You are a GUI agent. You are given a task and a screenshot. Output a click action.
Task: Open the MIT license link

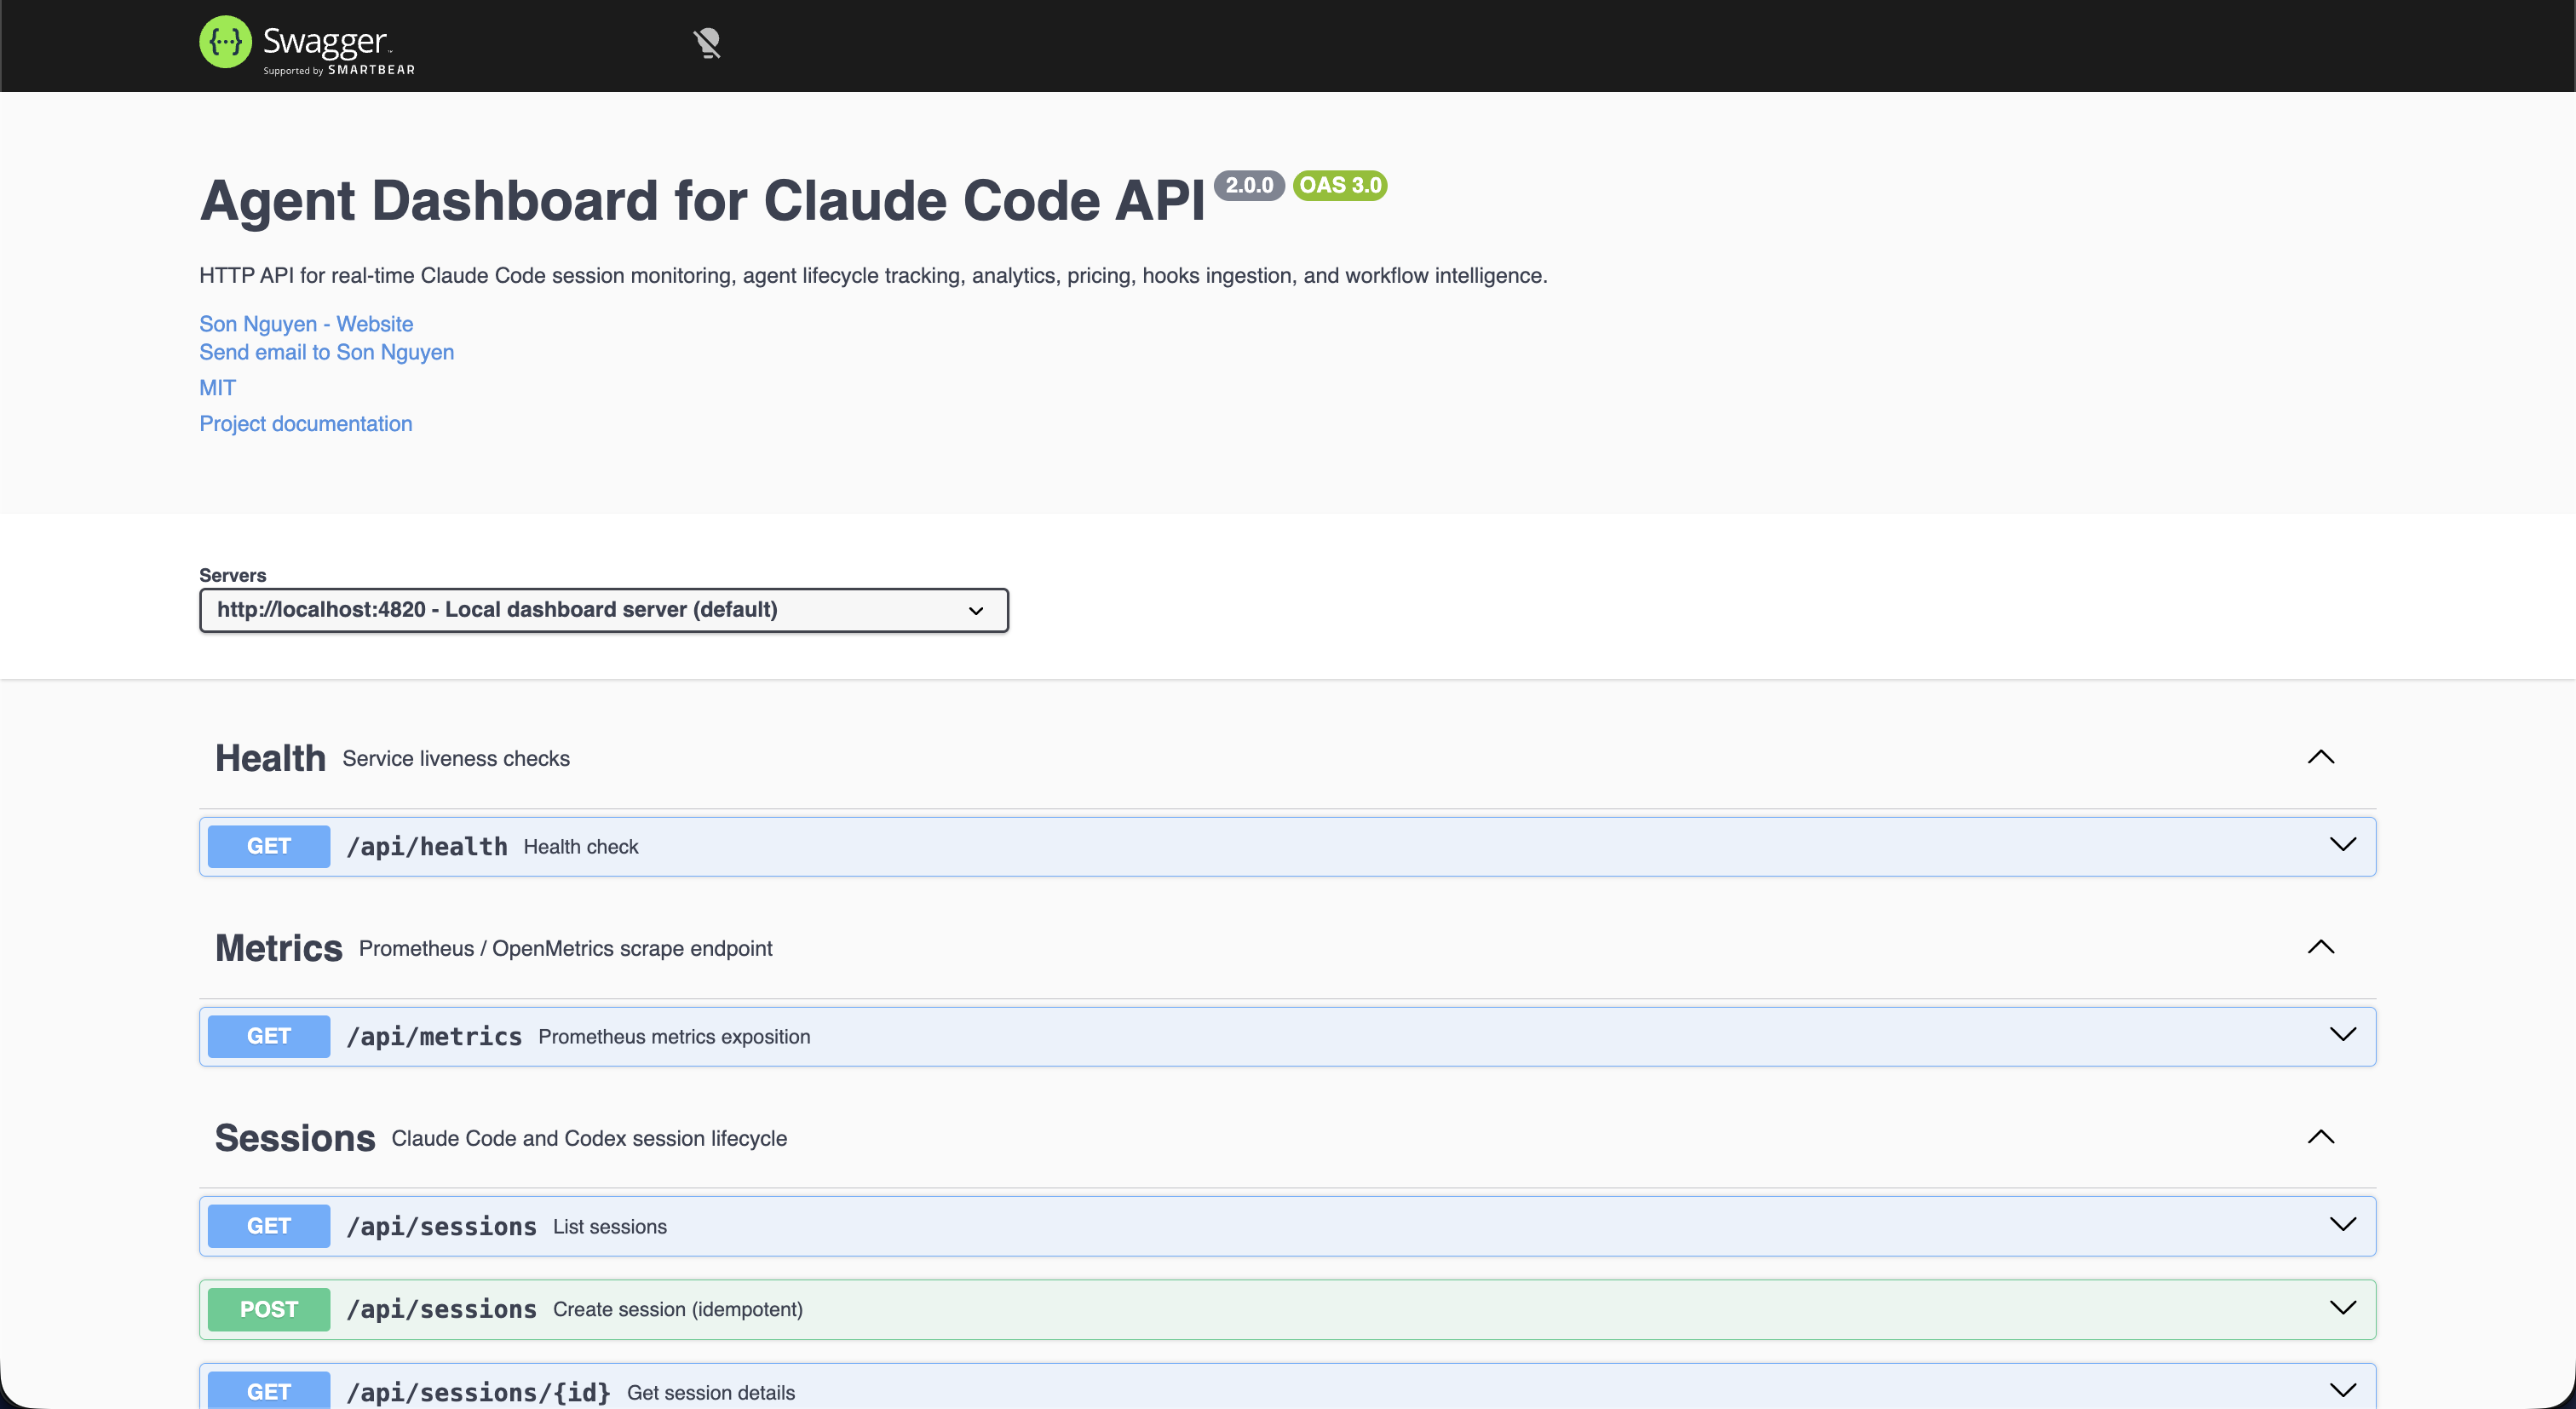click(218, 388)
